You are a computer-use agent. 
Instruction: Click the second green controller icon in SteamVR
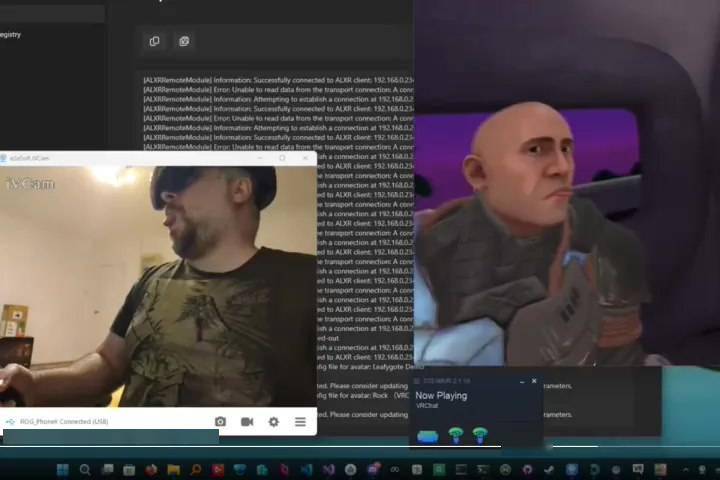click(x=480, y=435)
